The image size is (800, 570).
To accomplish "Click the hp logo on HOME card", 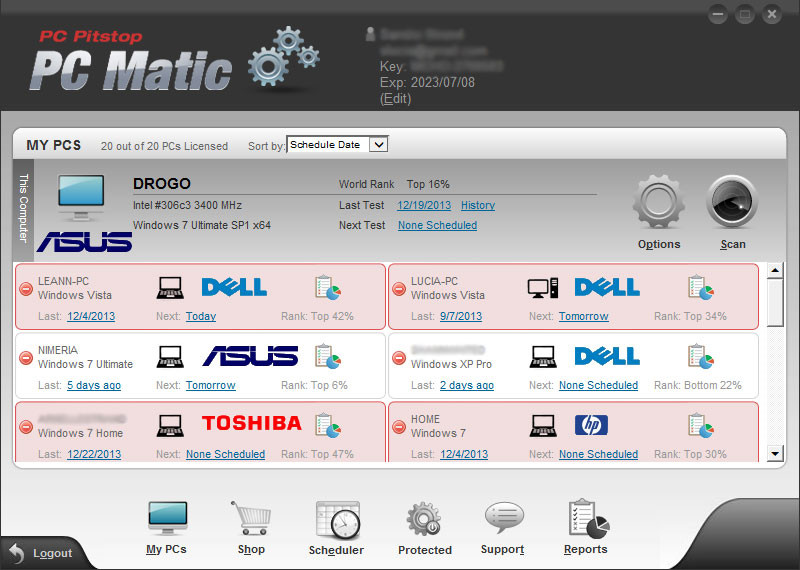I will 591,425.
